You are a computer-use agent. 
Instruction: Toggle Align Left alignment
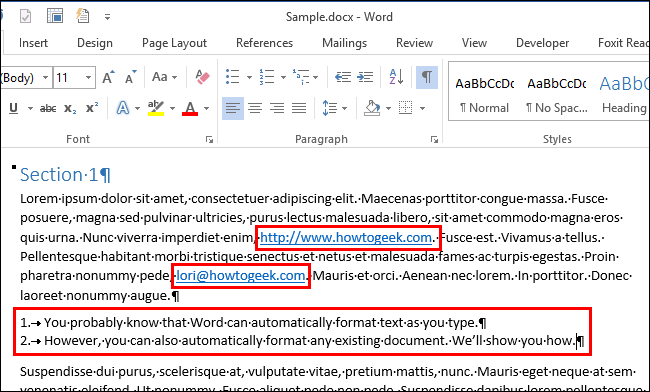(233, 109)
